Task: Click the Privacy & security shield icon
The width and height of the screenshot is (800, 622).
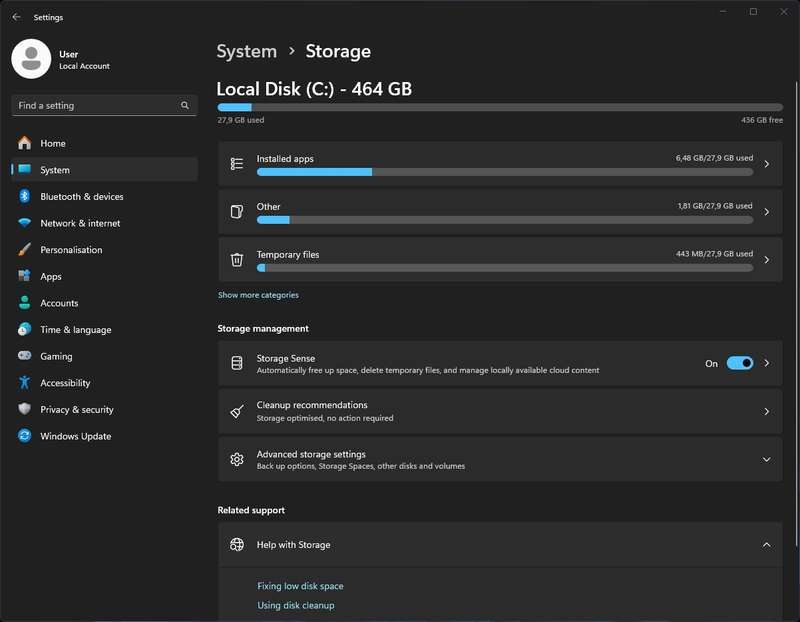Action: click(24, 409)
